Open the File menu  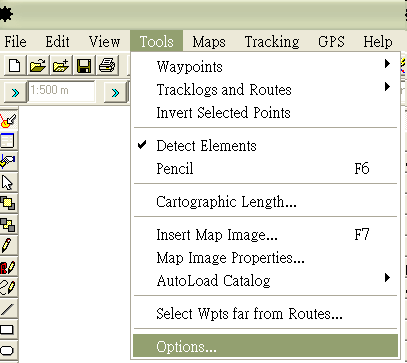15,42
